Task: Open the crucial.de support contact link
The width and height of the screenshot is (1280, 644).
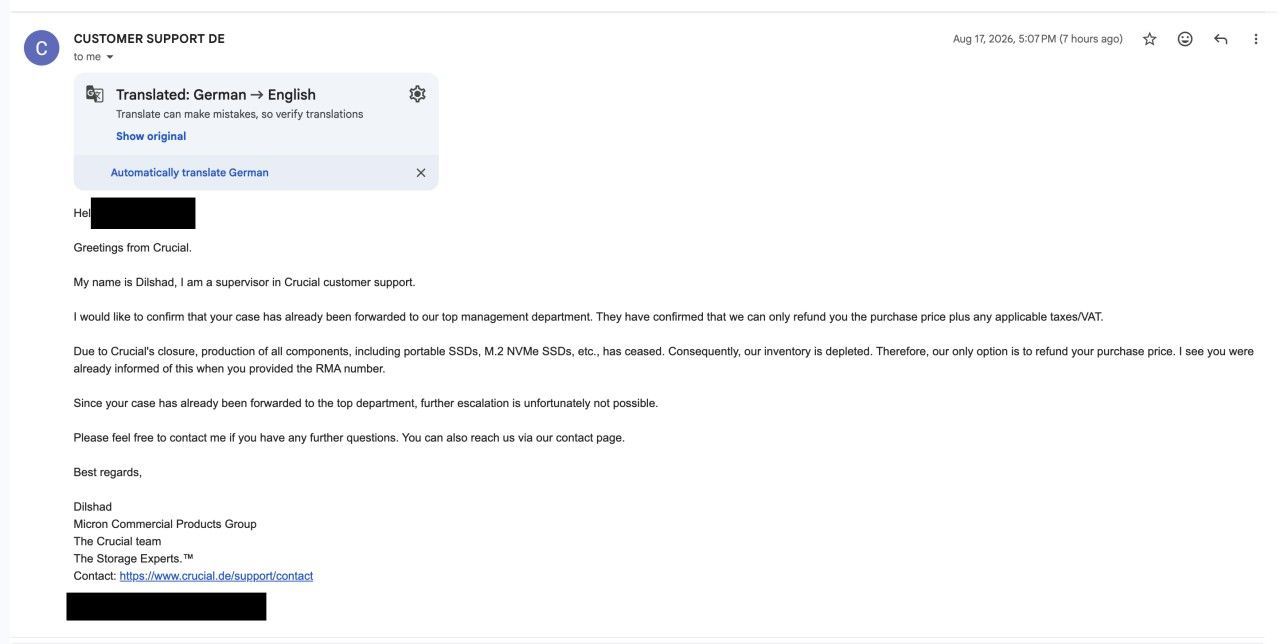Action: point(216,576)
